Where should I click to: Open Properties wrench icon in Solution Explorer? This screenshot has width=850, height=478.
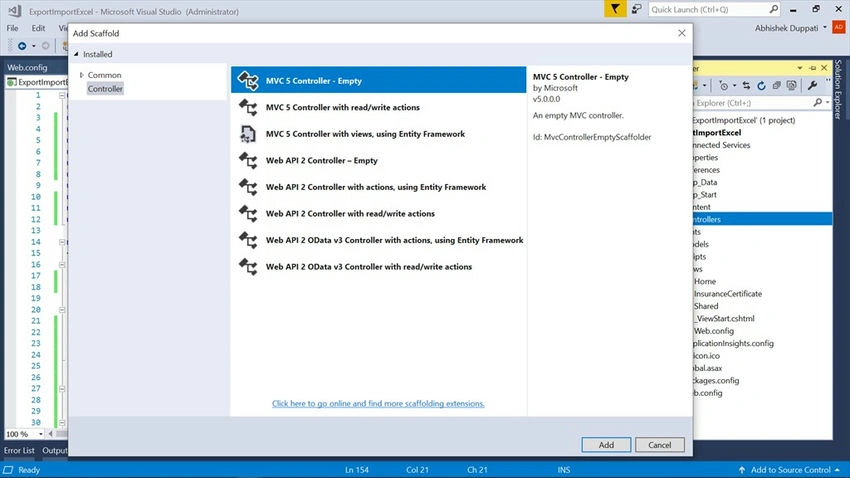[812, 86]
